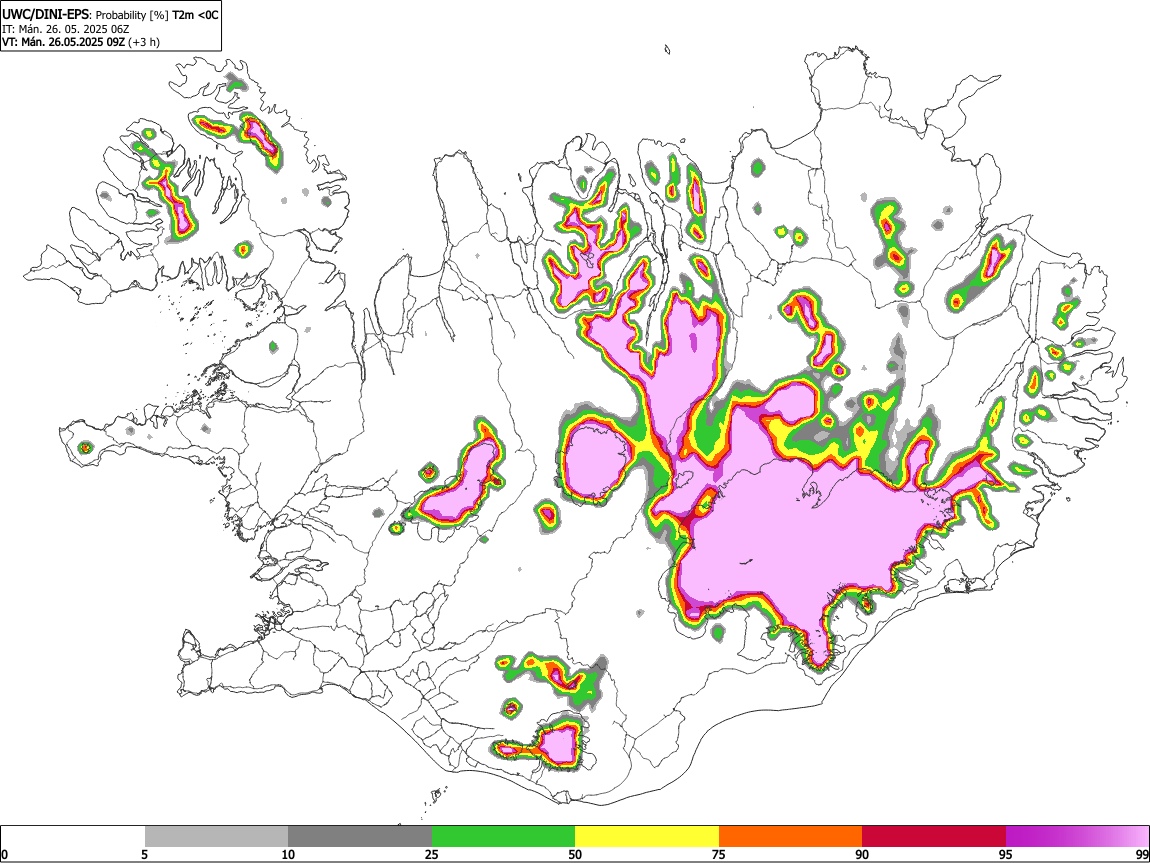Click the light gray 5-10% legend swatch

pos(216,836)
